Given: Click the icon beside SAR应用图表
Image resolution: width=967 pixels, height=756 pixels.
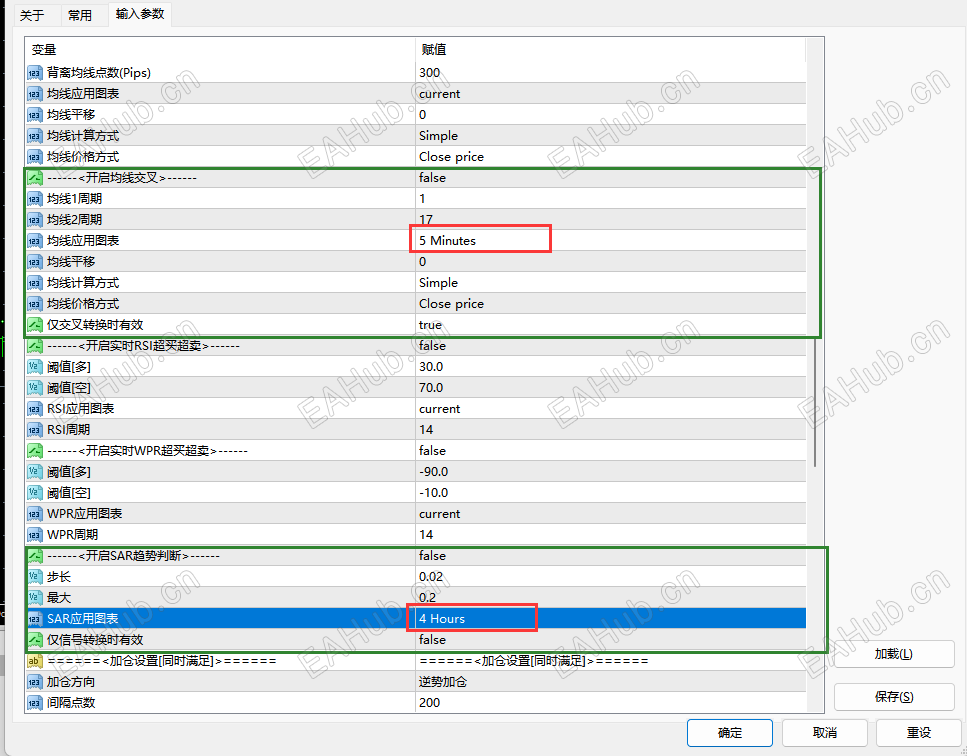Looking at the screenshot, I should pyautogui.click(x=35, y=618).
